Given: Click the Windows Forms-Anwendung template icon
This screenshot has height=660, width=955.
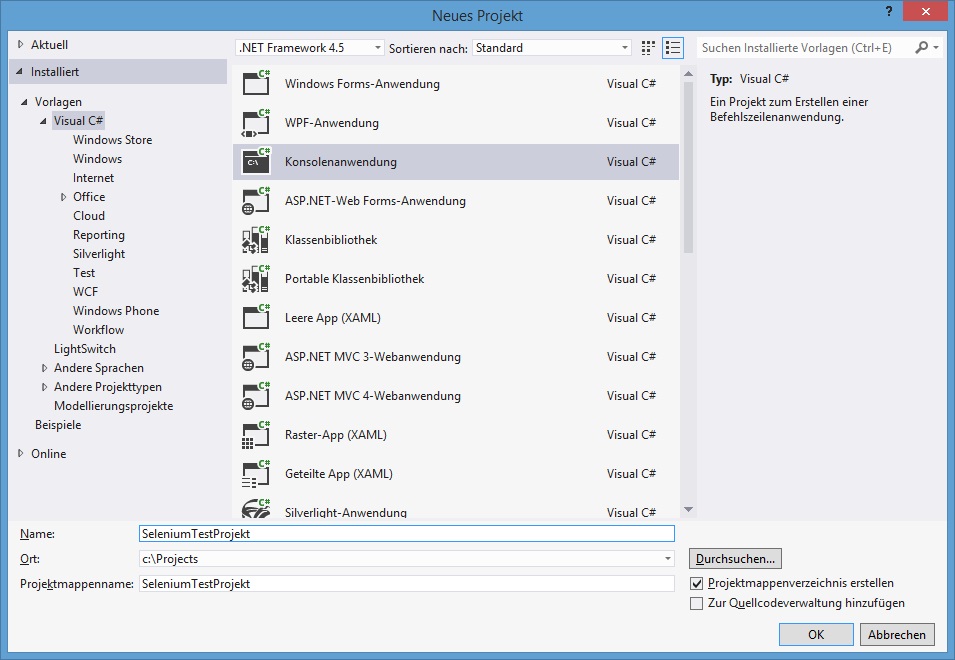Looking at the screenshot, I should tap(256, 83).
